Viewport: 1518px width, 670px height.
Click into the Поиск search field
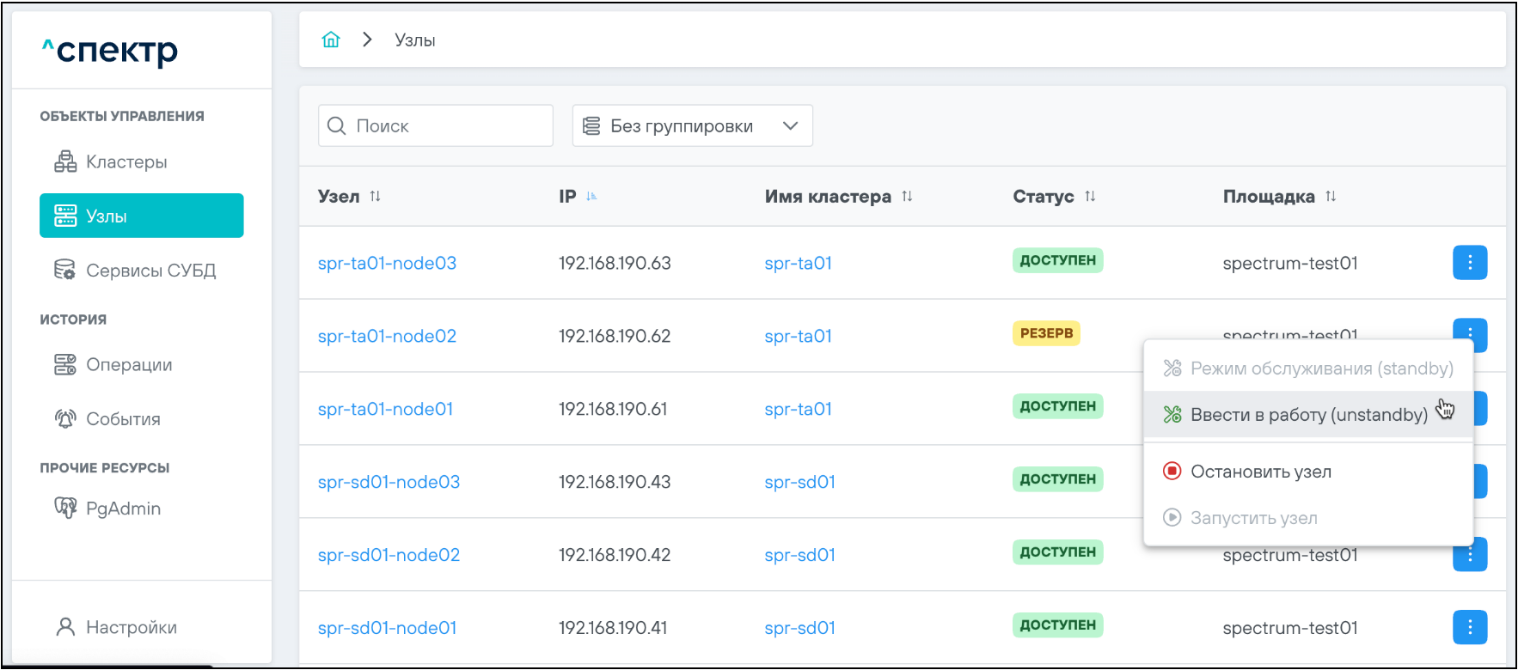click(x=447, y=126)
